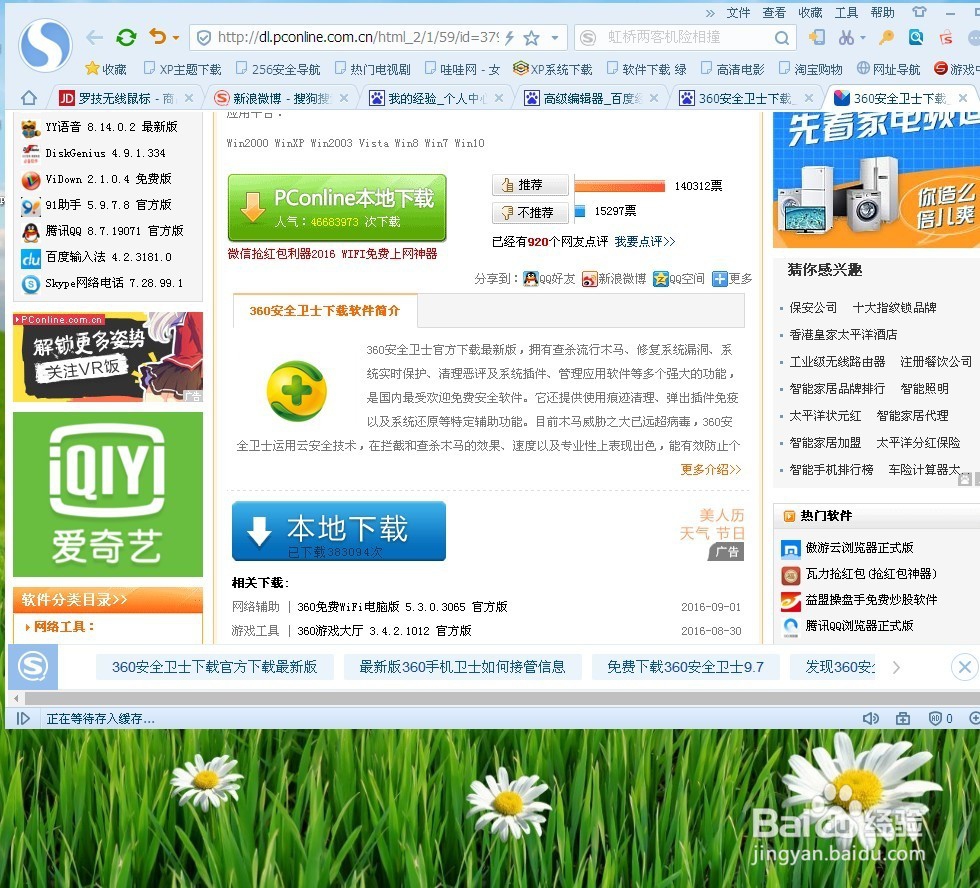Click the Sogou browser logo avatar
The width and height of the screenshot is (980, 888).
pyautogui.click(x=45, y=45)
